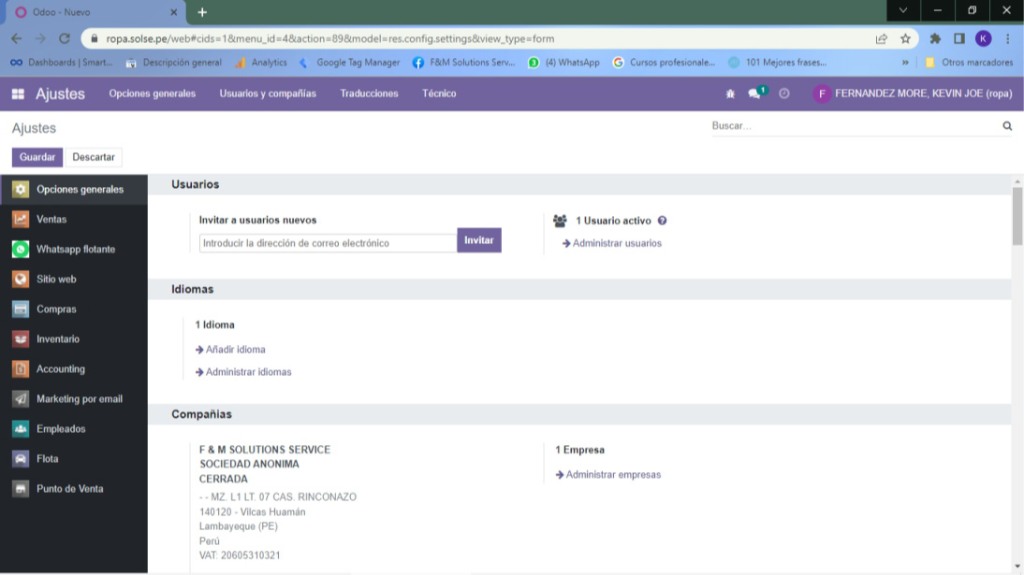Click the settings vertical scrollbar thumb
This screenshot has height=575, width=1024.
(1017, 216)
